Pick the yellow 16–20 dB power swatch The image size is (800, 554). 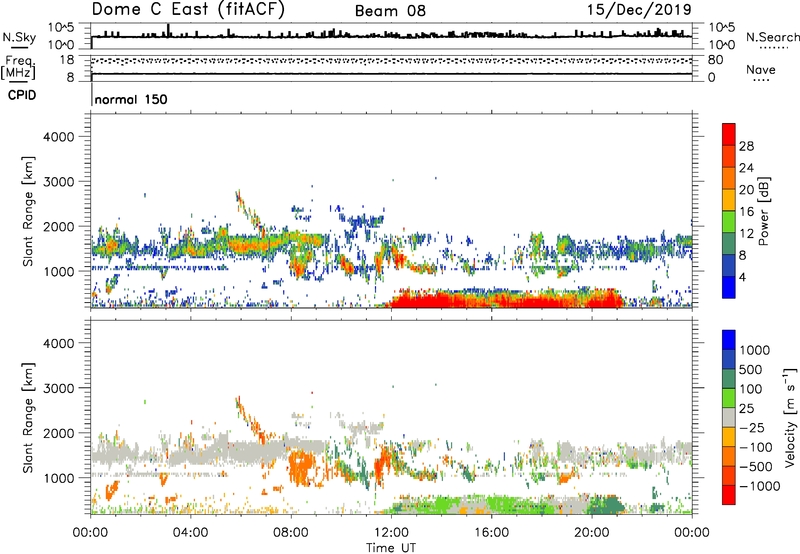point(729,200)
